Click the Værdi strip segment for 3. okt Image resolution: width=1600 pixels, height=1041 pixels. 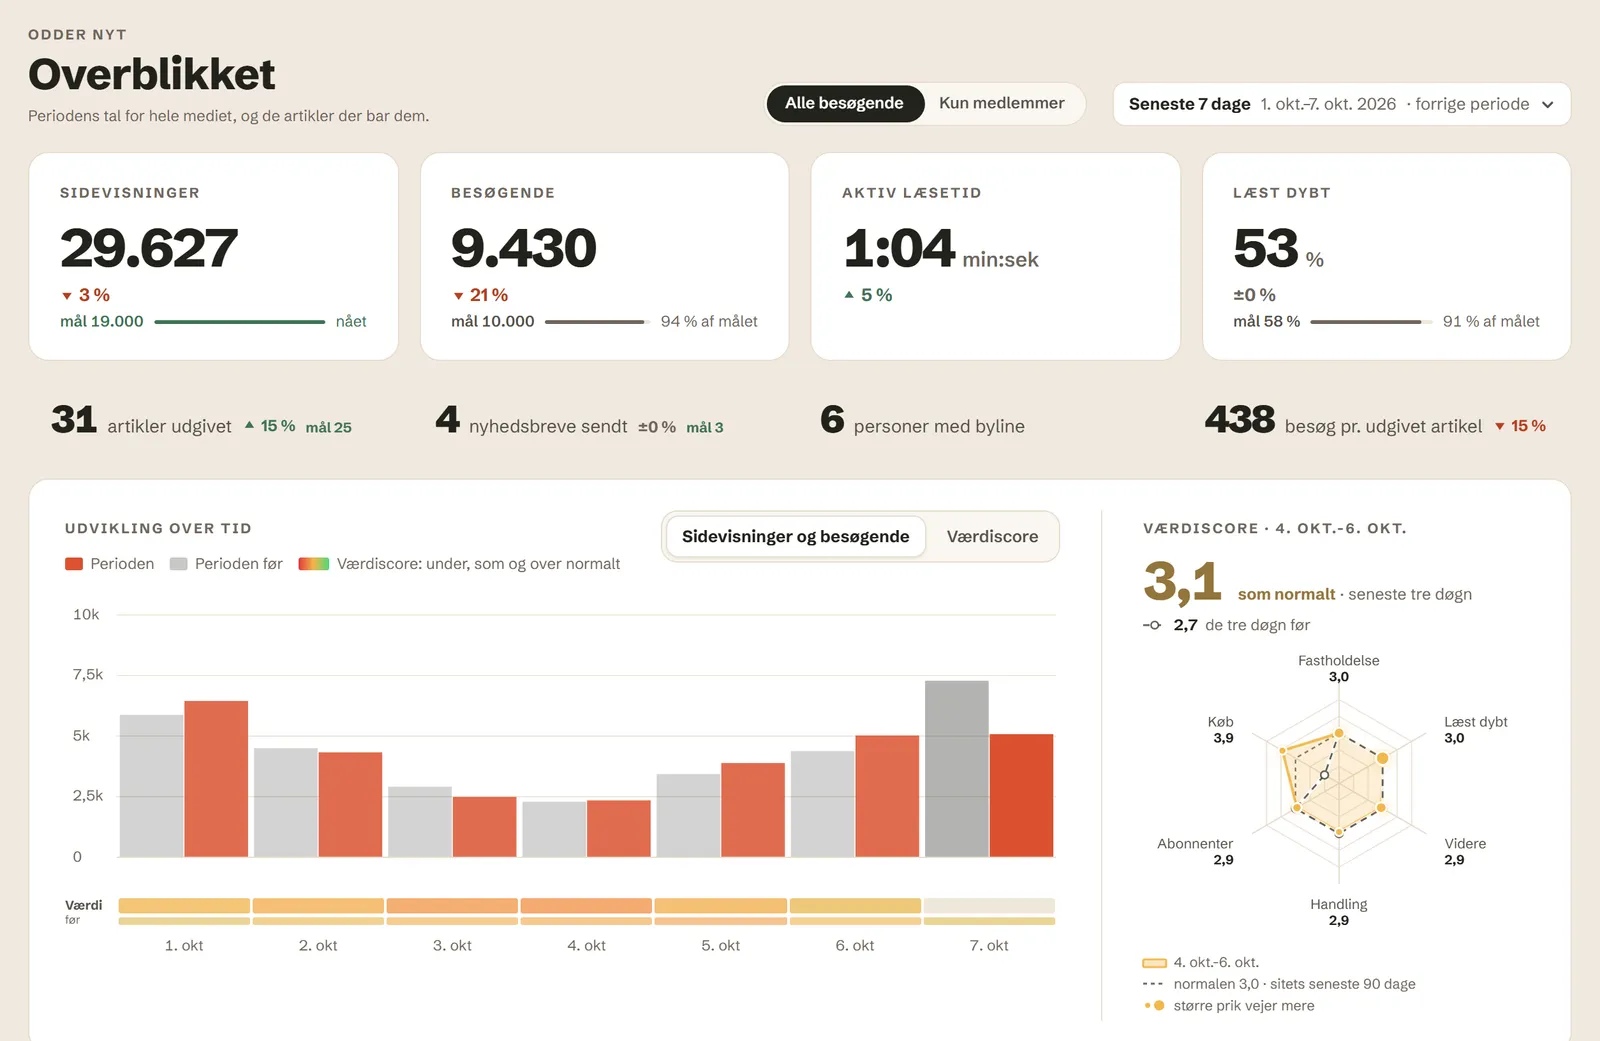[x=452, y=906]
